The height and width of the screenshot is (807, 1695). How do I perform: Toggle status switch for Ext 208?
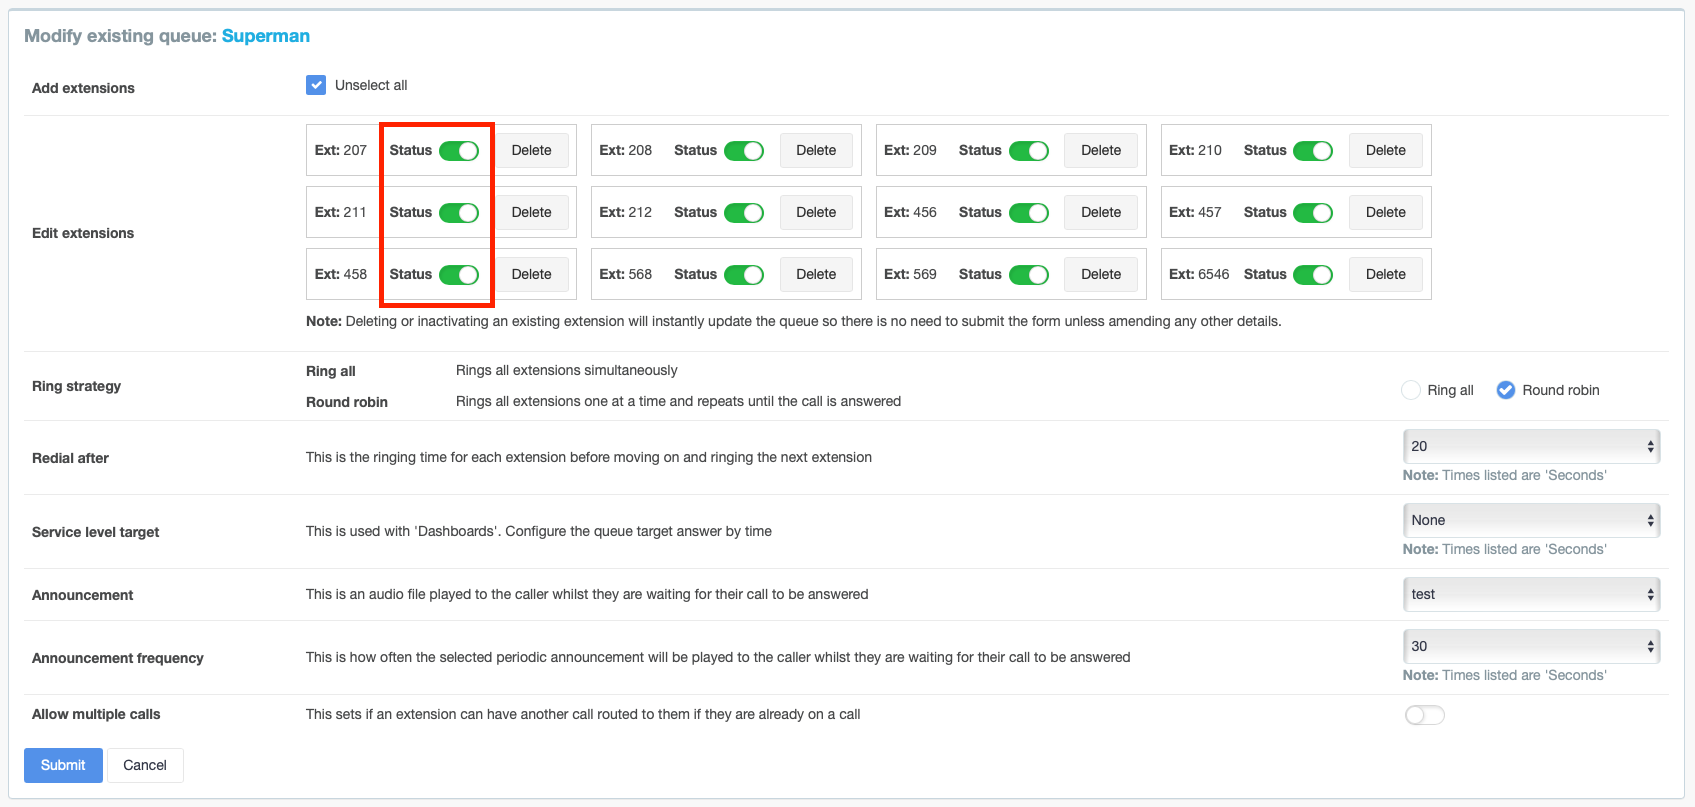pos(744,151)
